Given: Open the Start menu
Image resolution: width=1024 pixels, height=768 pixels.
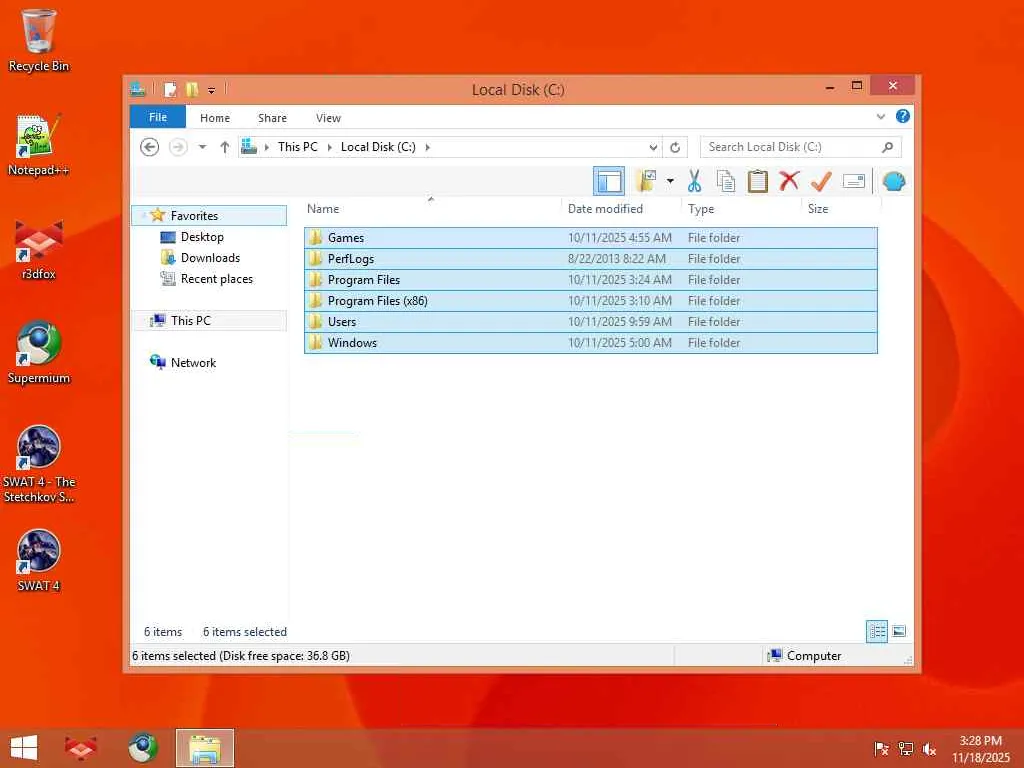Looking at the screenshot, I should (x=24, y=748).
